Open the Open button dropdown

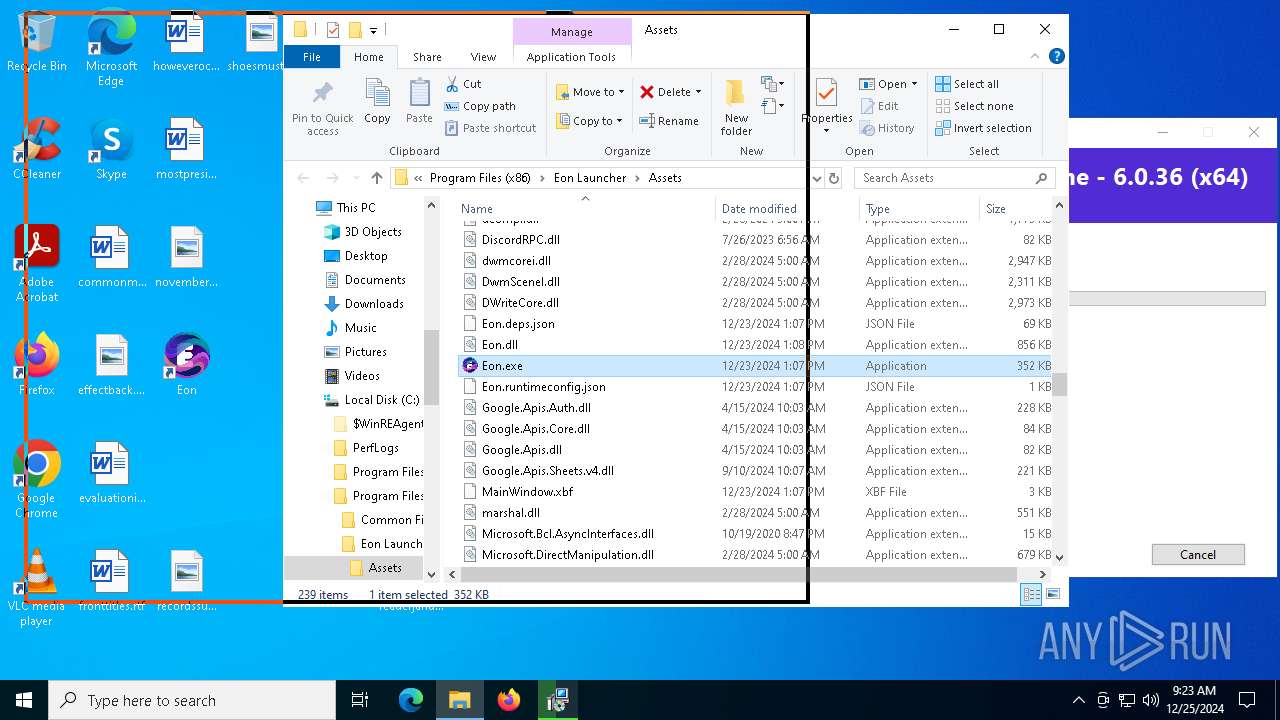click(x=914, y=84)
